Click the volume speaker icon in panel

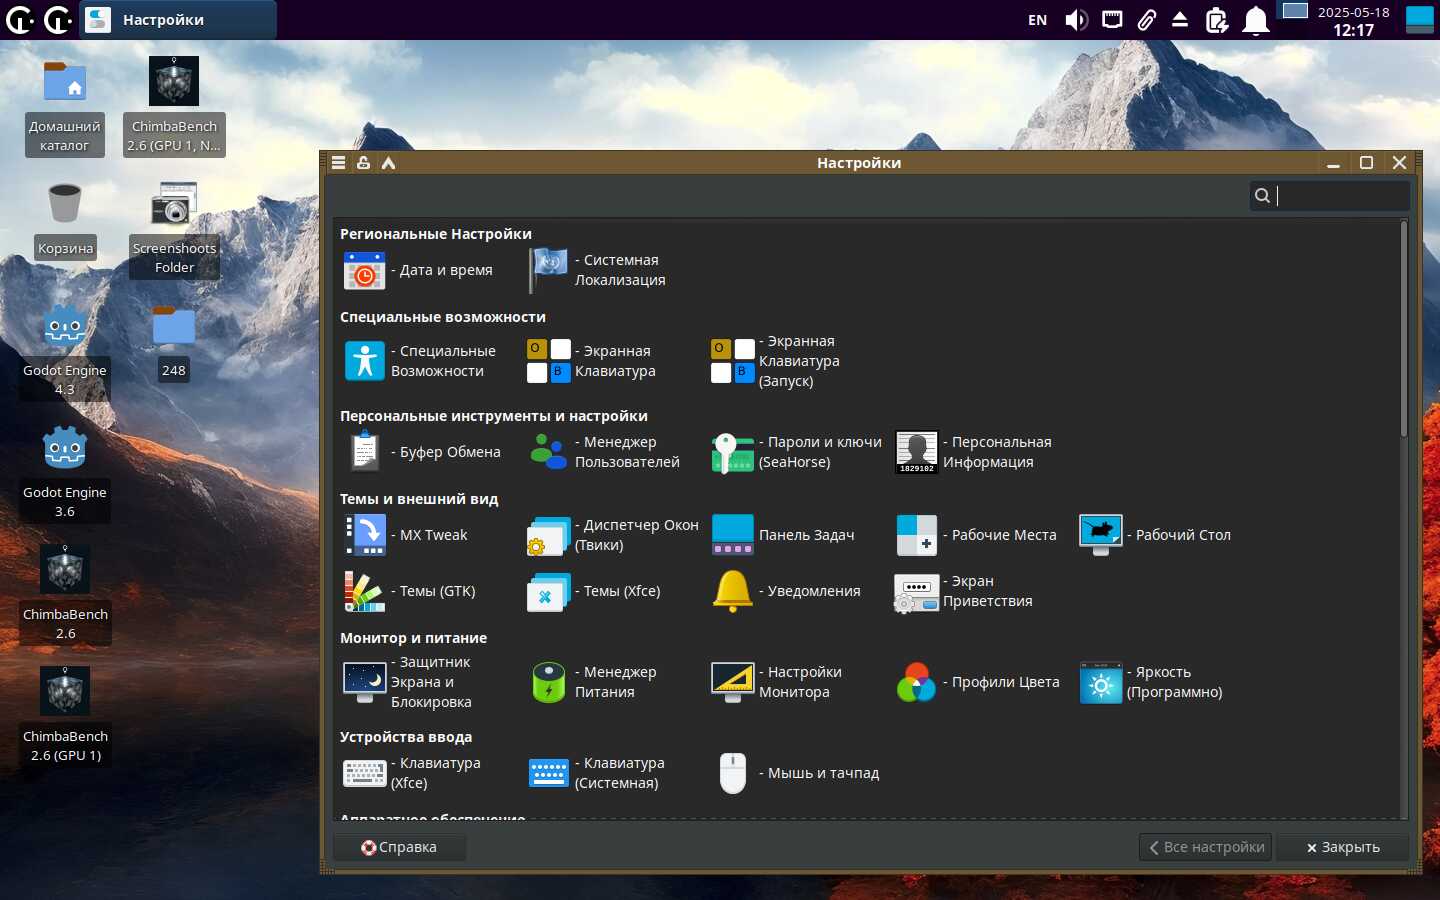point(1076,20)
